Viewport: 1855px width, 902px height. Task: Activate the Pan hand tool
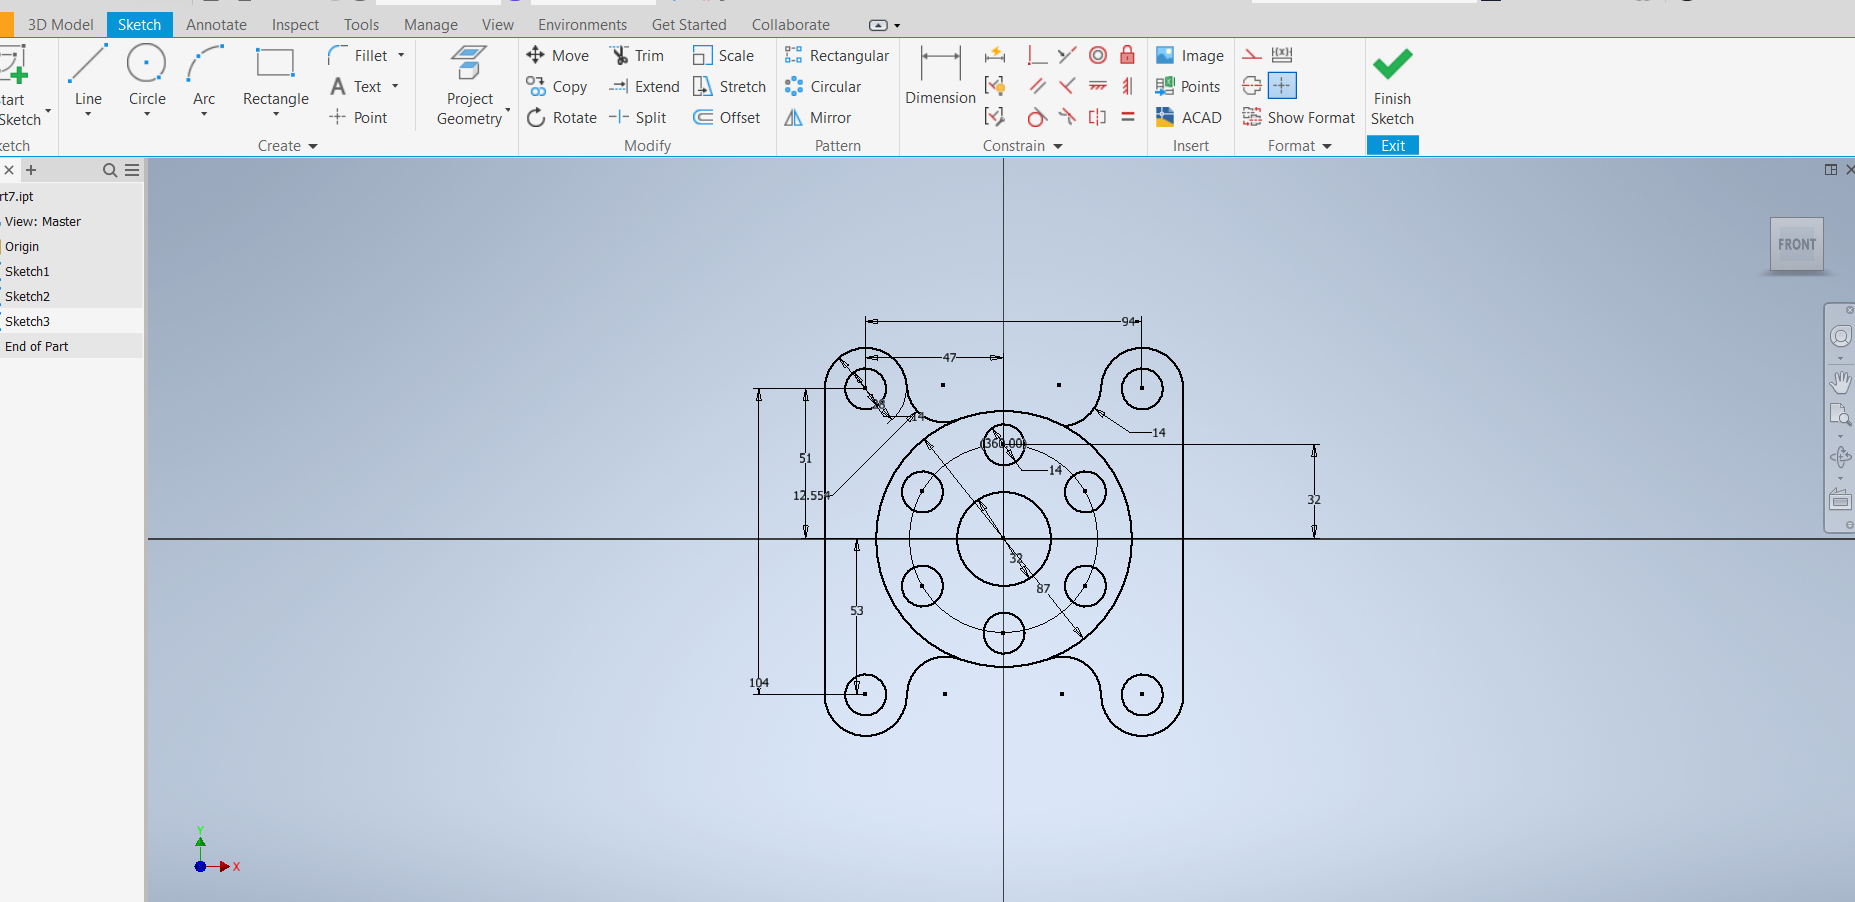[x=1840, y=381]
